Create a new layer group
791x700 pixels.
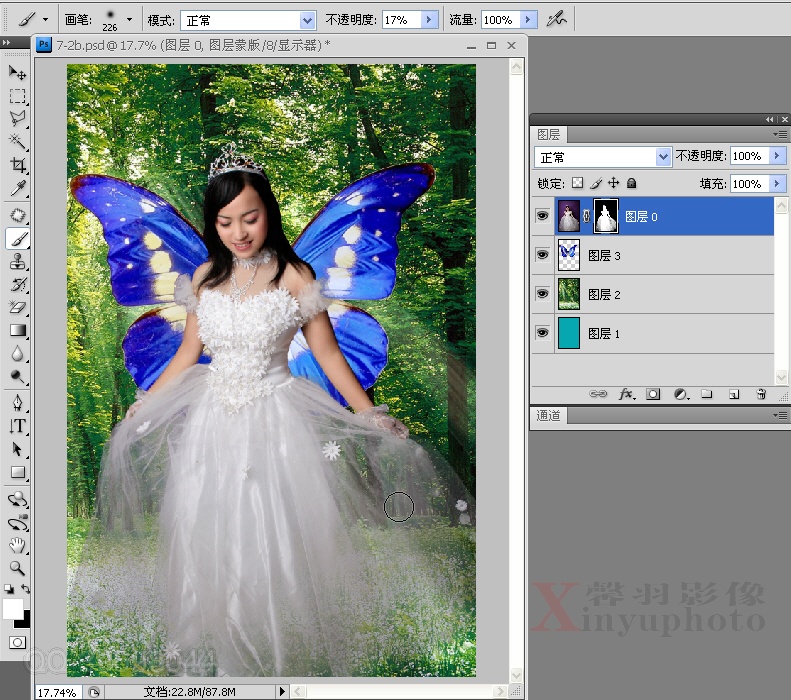pos(707,394)
